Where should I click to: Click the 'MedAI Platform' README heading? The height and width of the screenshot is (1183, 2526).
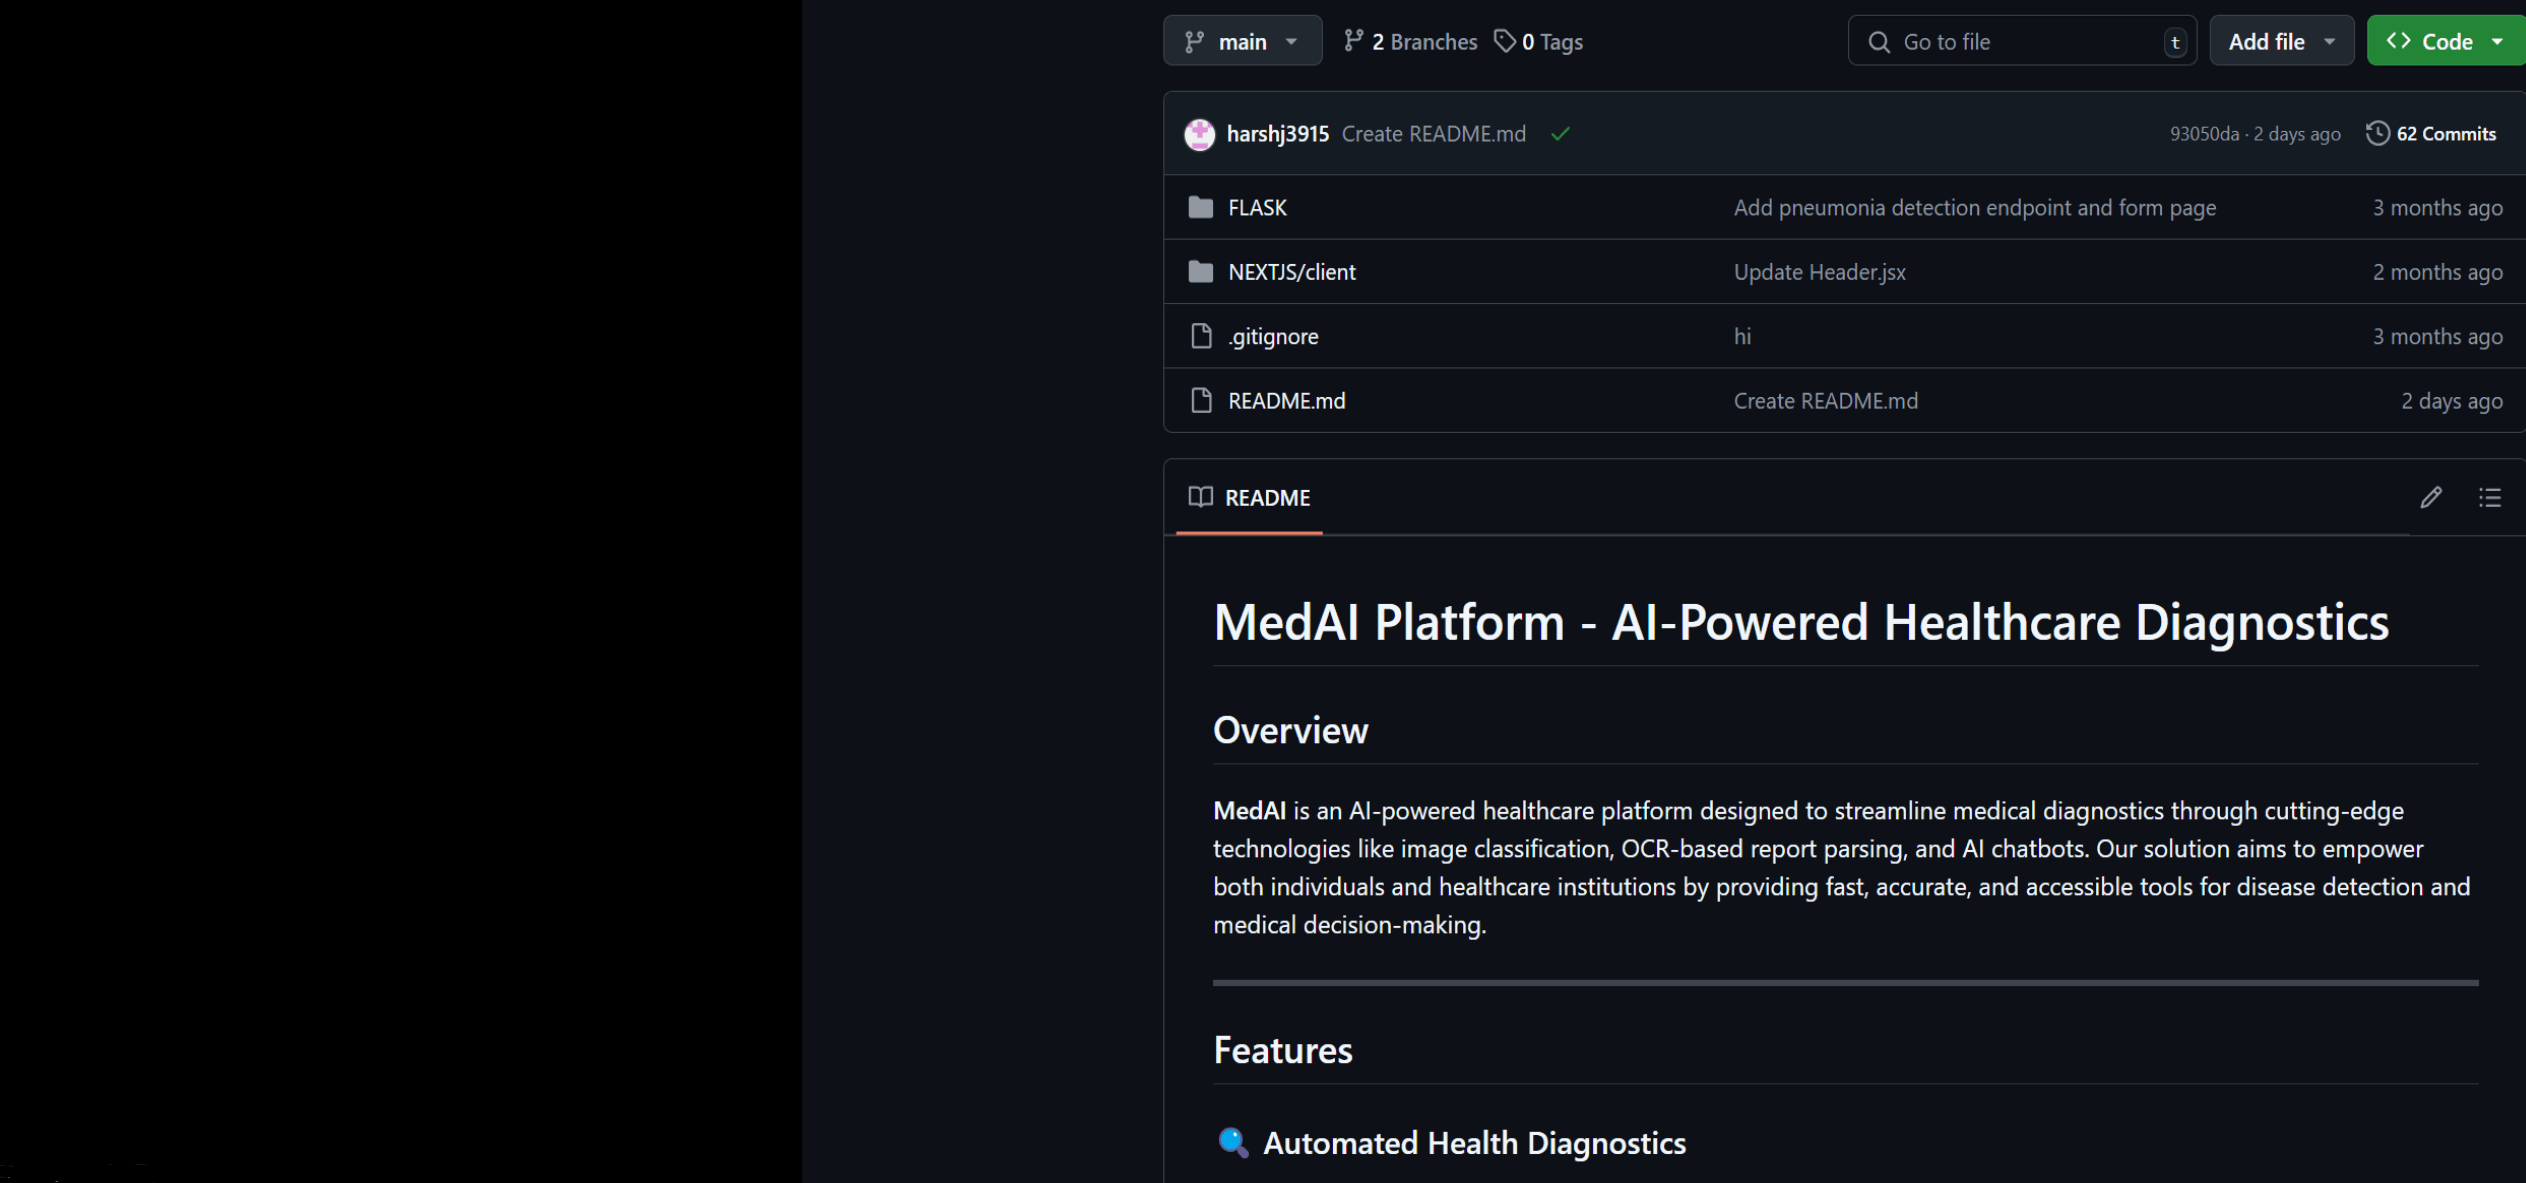(x=1801, y=622)
